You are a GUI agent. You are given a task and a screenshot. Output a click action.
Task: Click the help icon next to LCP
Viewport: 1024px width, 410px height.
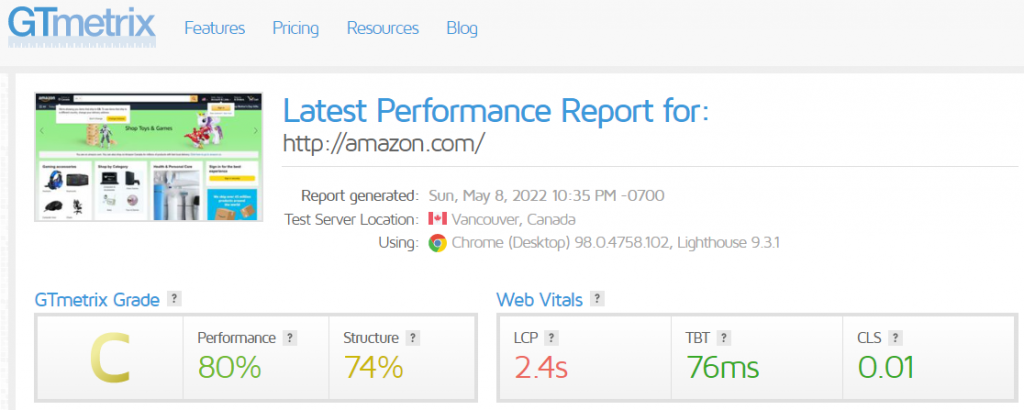(x=551, y=338)
